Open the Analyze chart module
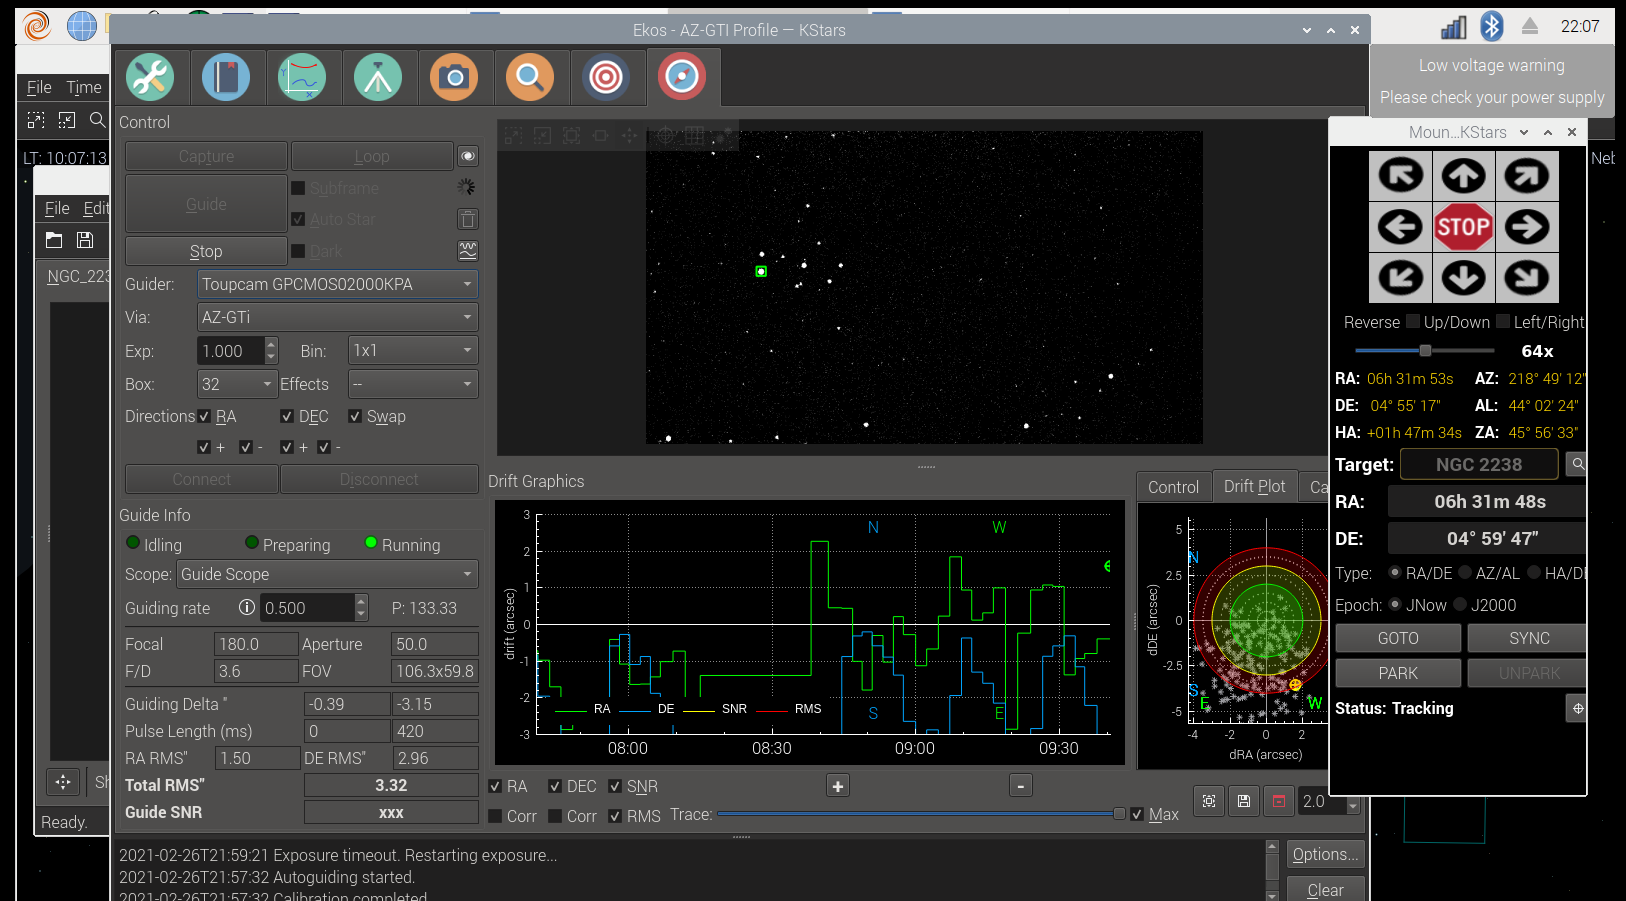This screenshot has height=901, width=1626. [302, 77]
